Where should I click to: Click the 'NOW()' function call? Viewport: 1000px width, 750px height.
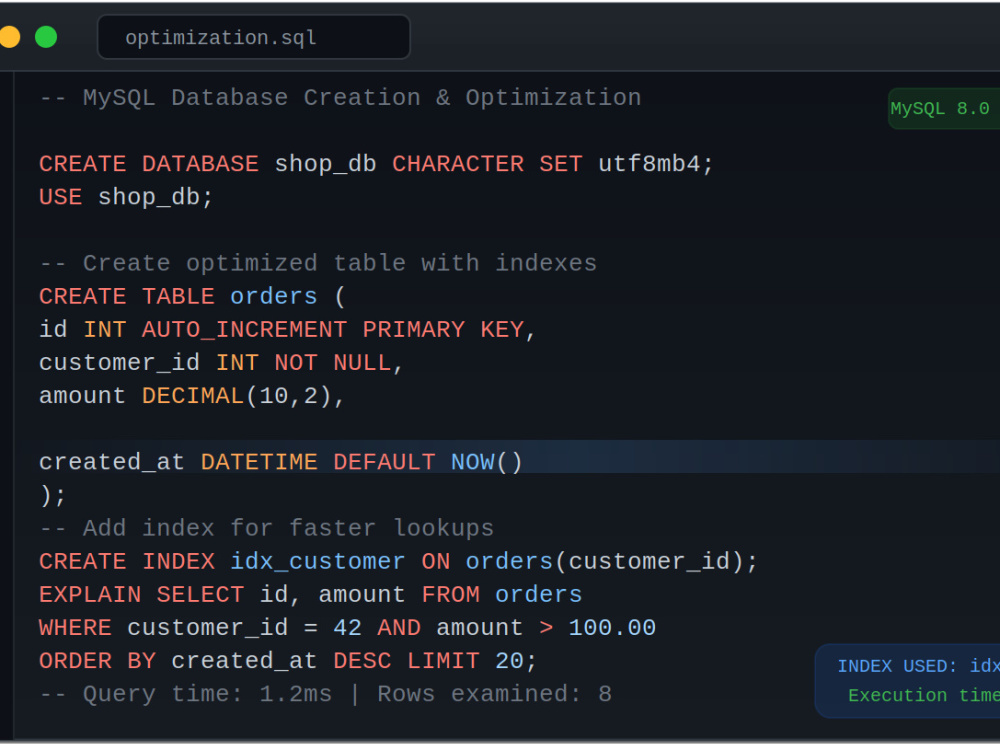pyautogui.click(x=487, y=462)
